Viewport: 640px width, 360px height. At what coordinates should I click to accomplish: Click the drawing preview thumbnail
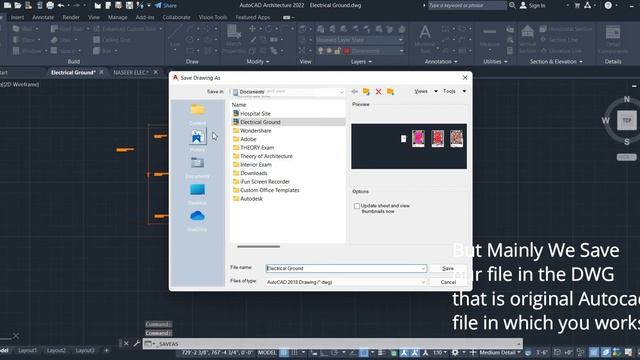pos(409,146)
